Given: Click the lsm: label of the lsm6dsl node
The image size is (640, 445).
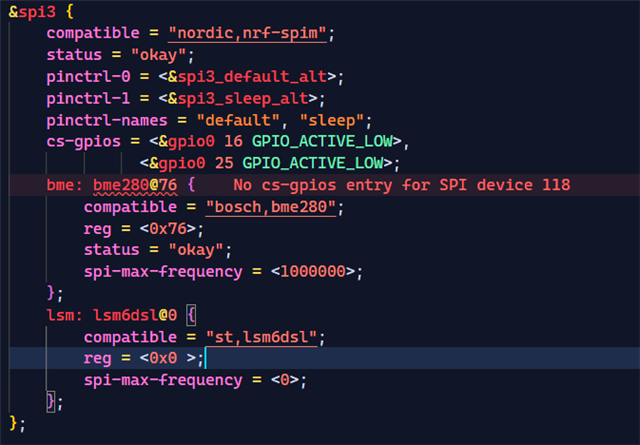Looking at the screenshot, I should point(64,316).
